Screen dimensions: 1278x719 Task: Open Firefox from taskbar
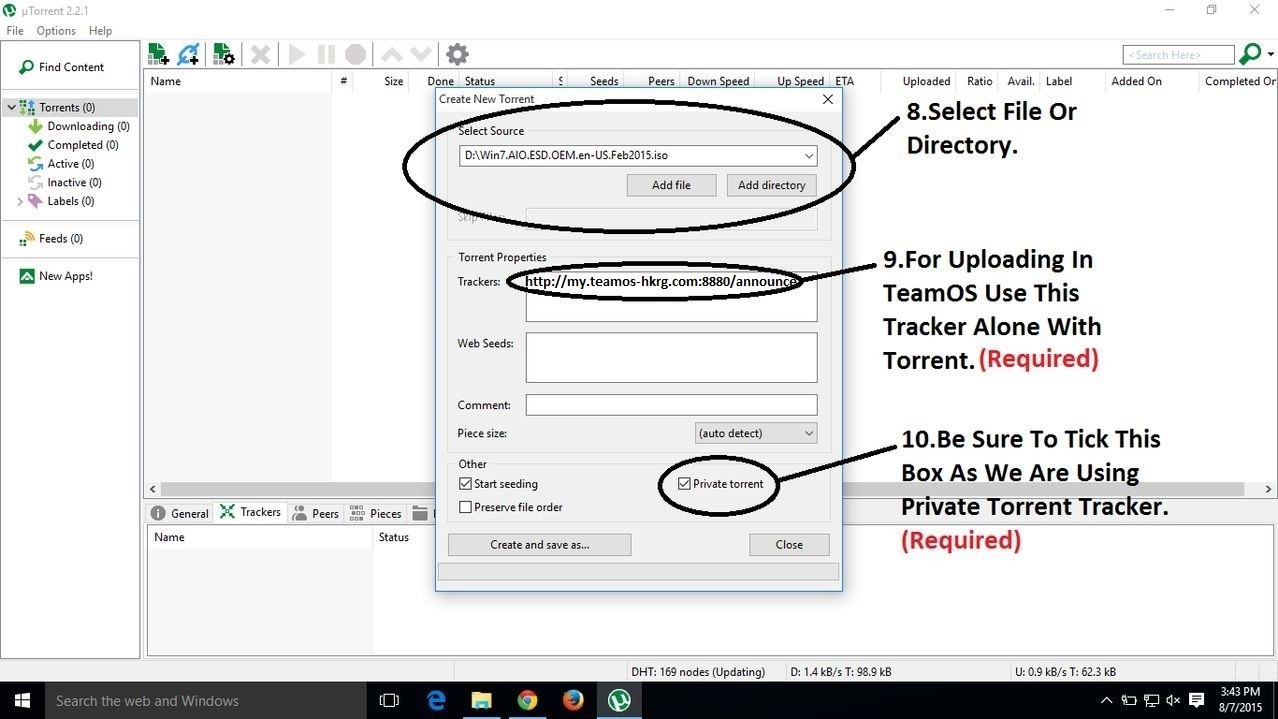573,701
